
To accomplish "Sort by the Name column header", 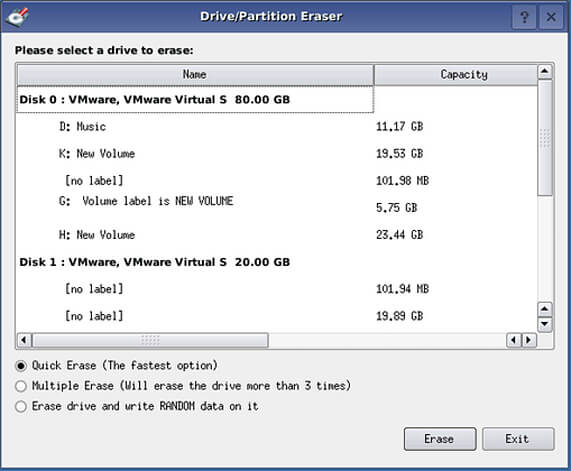I will click(195, 75).
